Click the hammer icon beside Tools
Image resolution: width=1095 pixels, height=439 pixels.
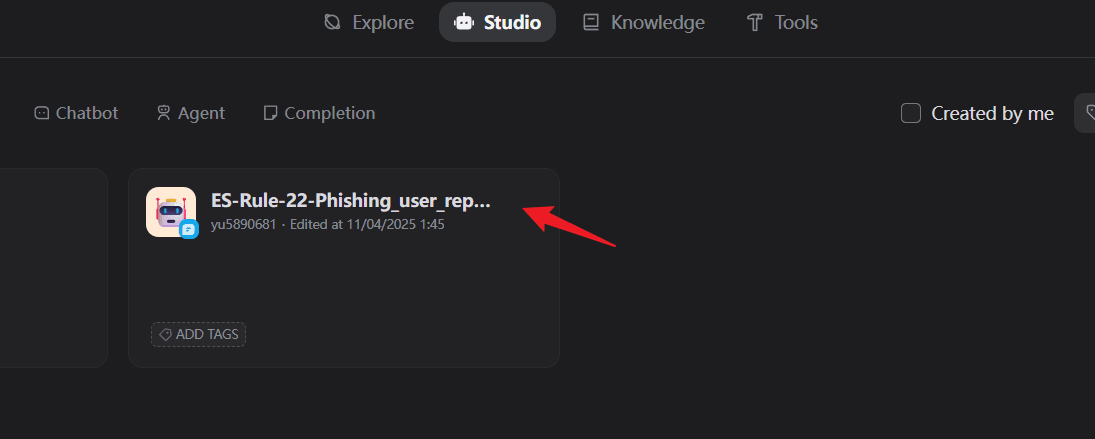click(755, 22)
